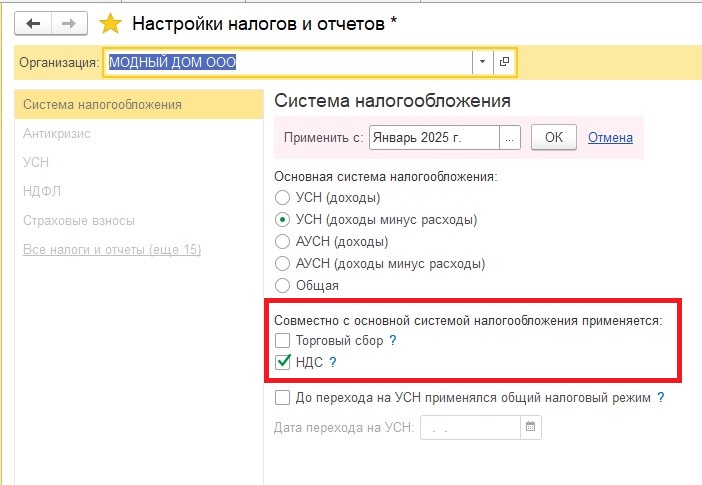Open calendar picker for Дата перехода на УСН
This screenshot has height=485, width=702.
click(x=531, y=427)
